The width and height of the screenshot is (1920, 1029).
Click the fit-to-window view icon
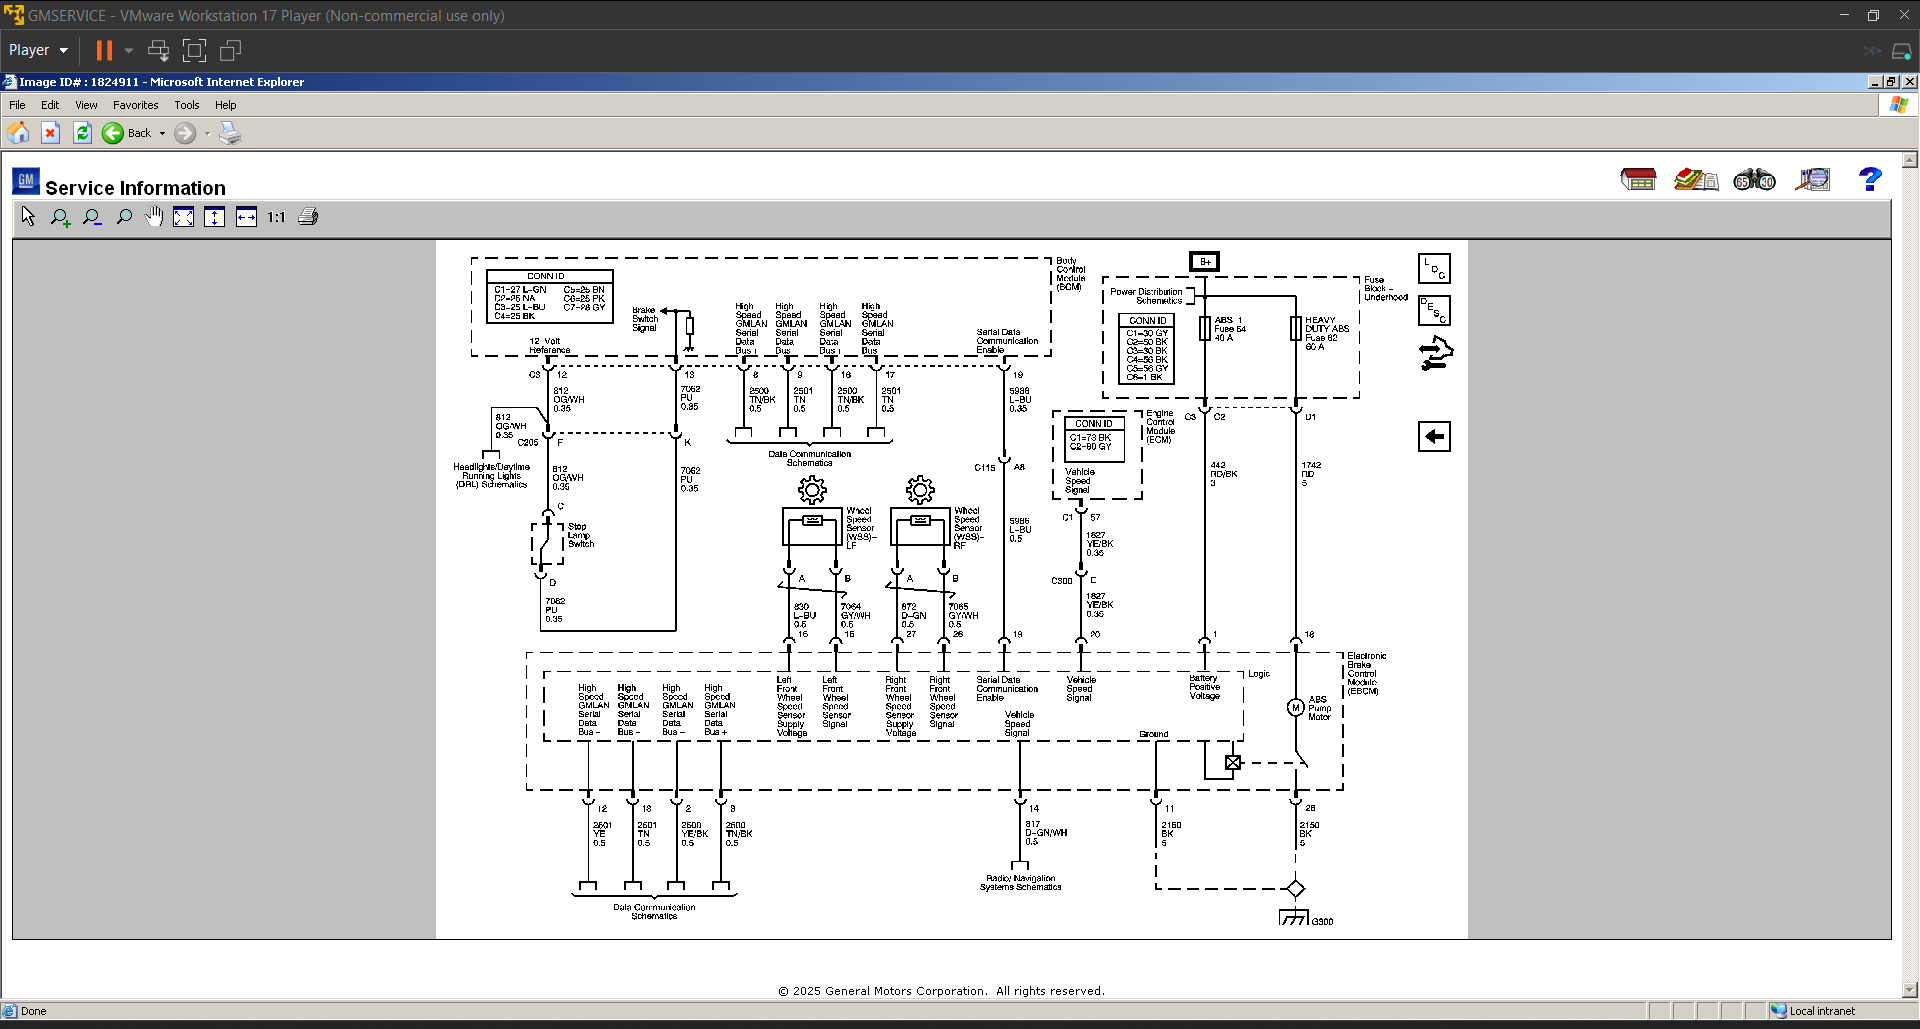tap(183, 217)
